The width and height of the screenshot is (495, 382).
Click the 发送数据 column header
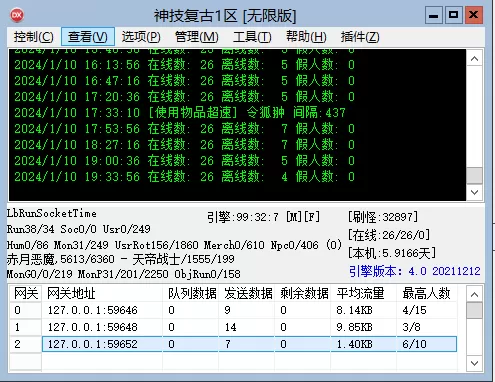247,294
